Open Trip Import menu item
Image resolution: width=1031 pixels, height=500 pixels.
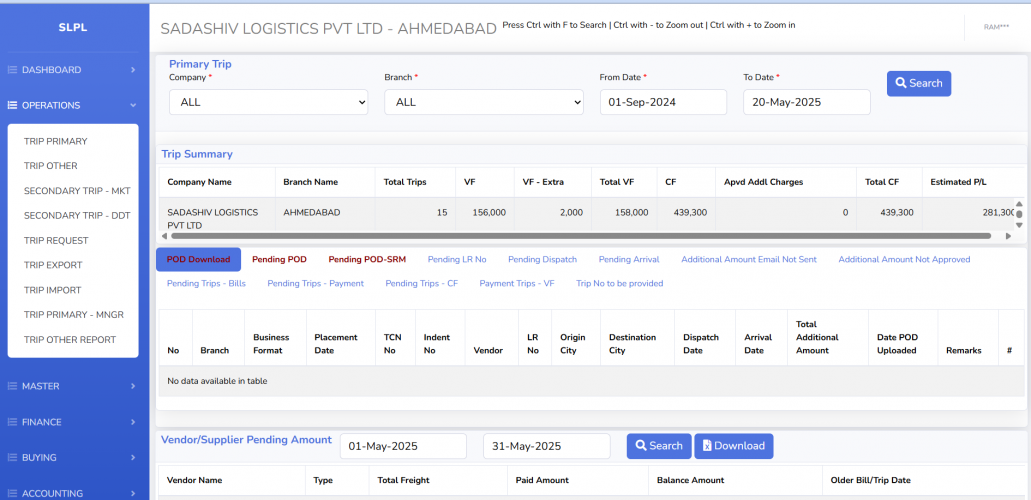click(53, 290)
